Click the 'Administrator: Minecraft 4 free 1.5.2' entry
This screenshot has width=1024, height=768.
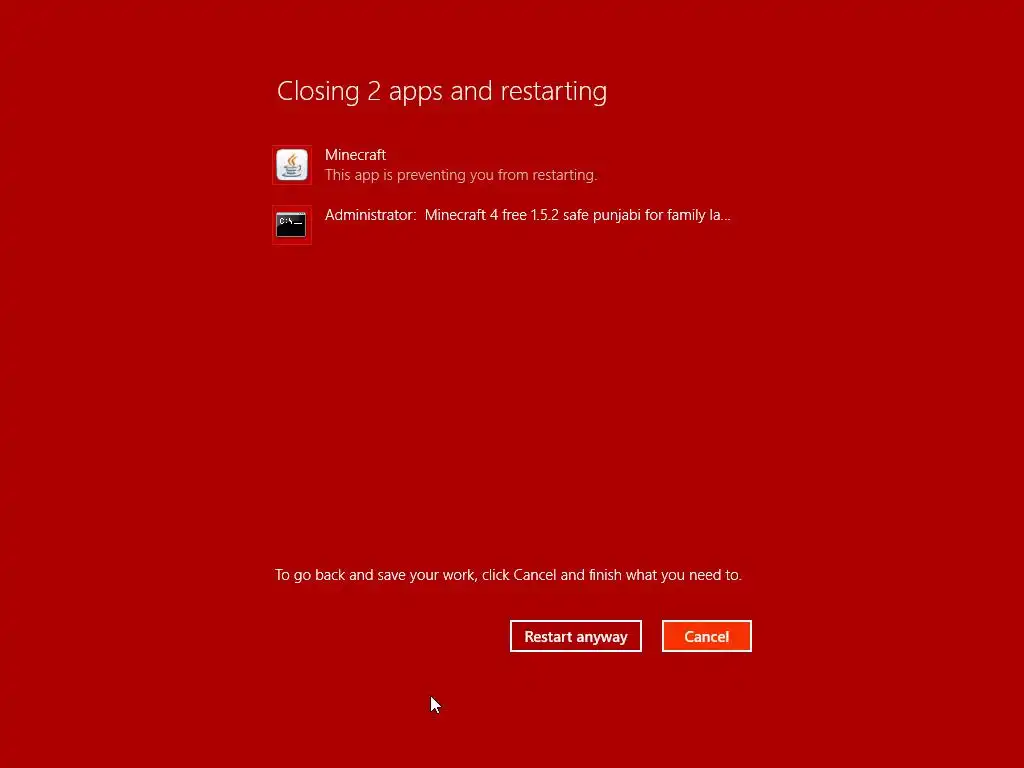tap(528, 215)
